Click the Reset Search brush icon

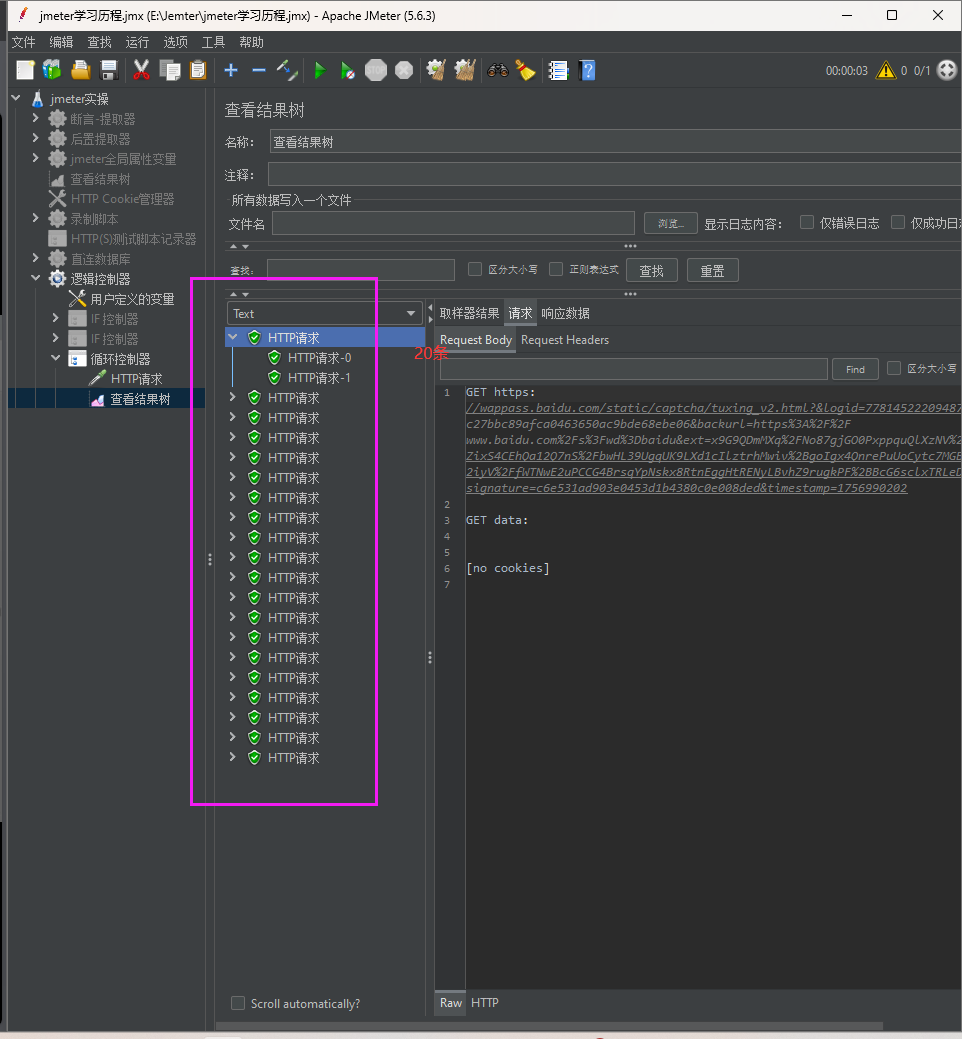(x=525, y=70)
